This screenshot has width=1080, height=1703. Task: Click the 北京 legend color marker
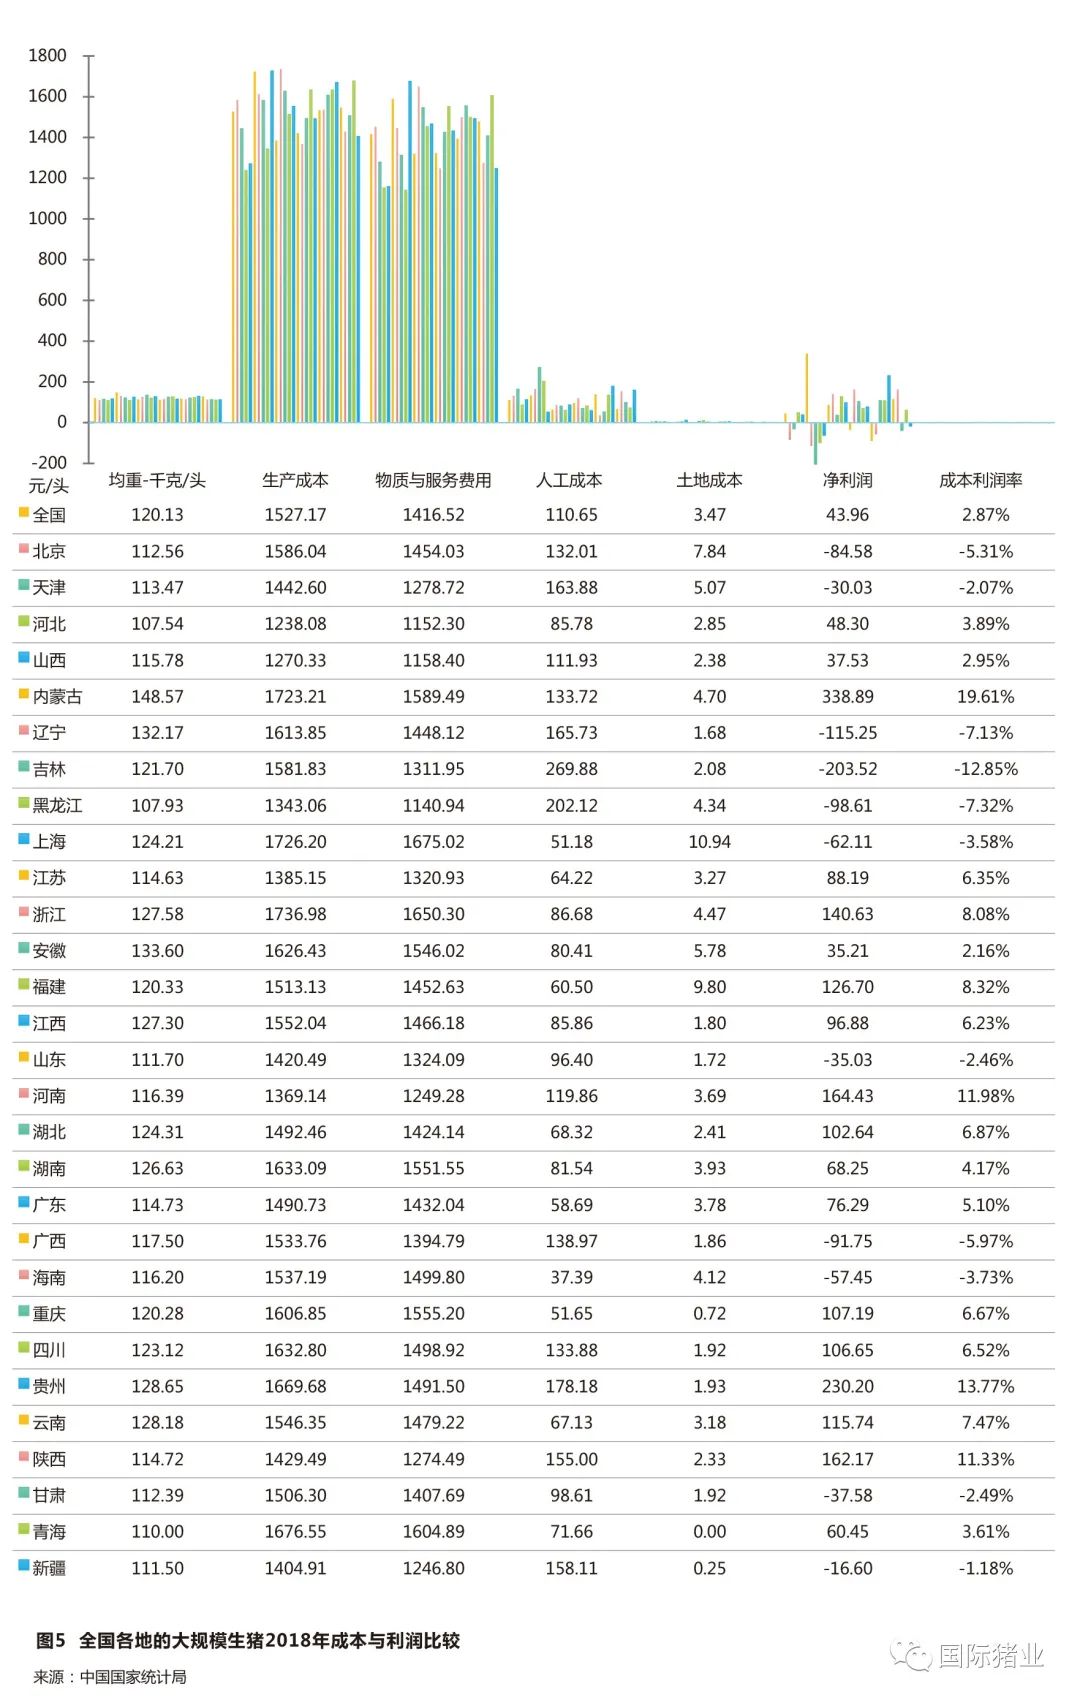[24, 549]
